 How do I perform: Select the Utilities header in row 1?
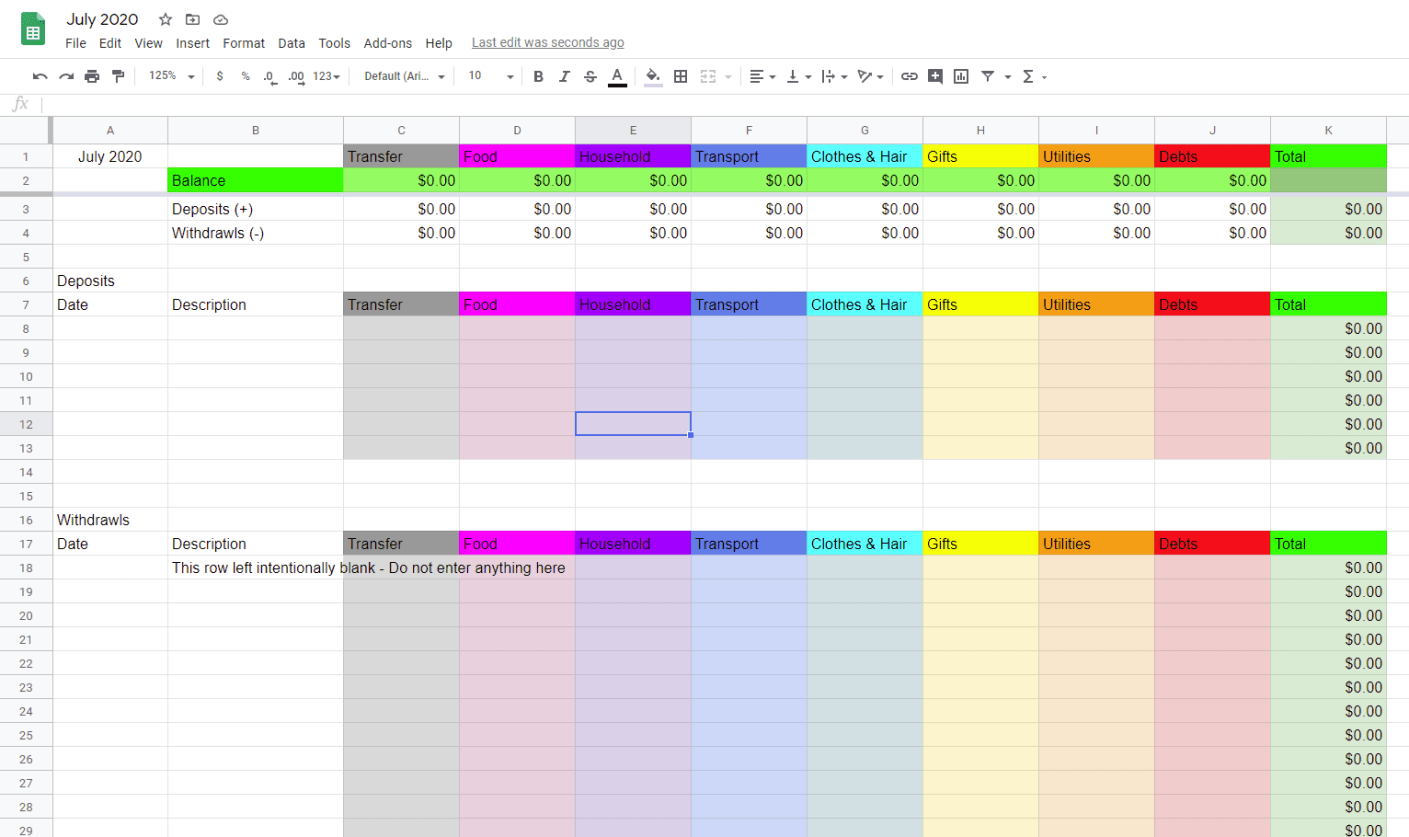tap(1097, 156)
